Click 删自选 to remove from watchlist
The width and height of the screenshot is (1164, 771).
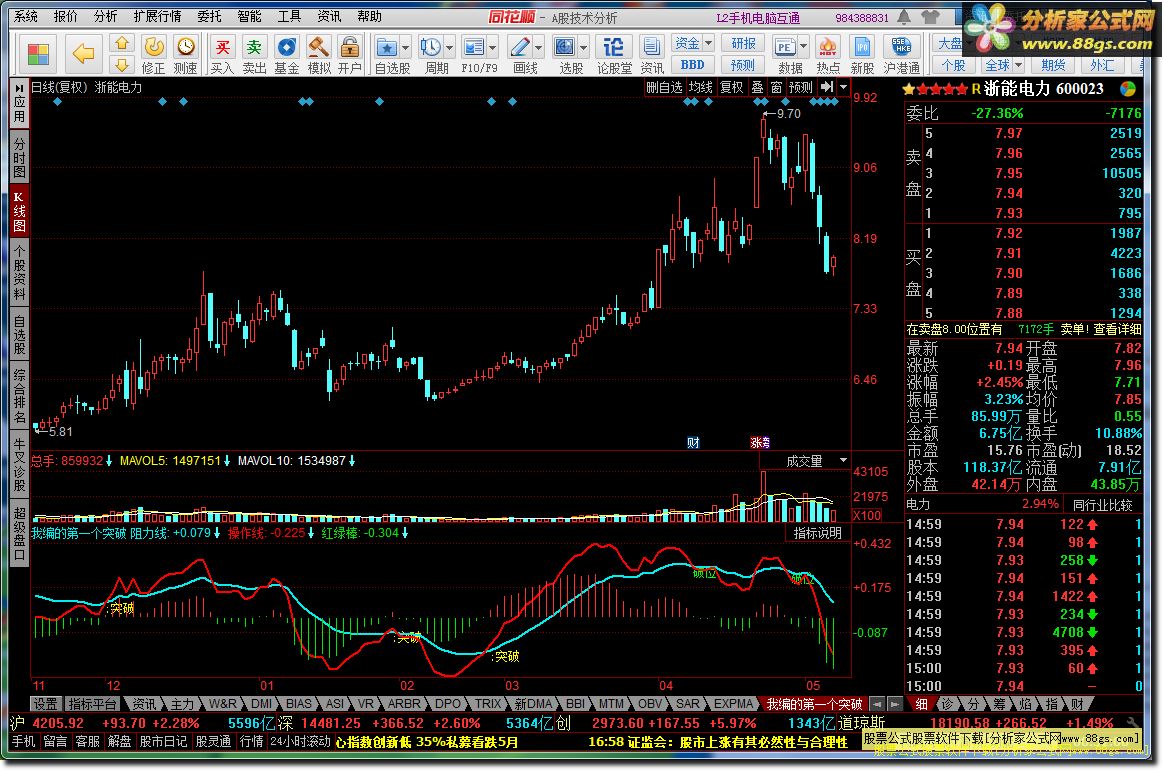(664, 87)
